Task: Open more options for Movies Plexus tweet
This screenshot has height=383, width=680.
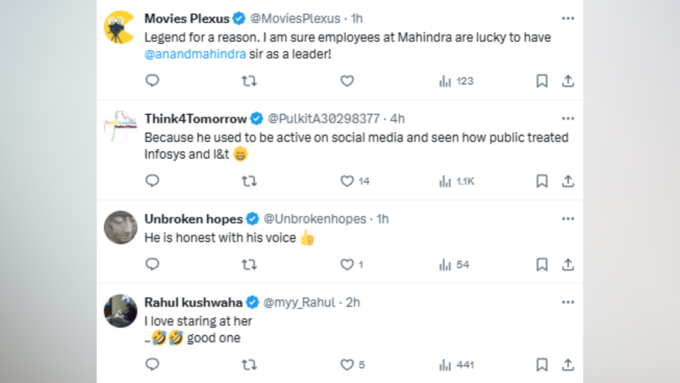Action: click(568, 18)
